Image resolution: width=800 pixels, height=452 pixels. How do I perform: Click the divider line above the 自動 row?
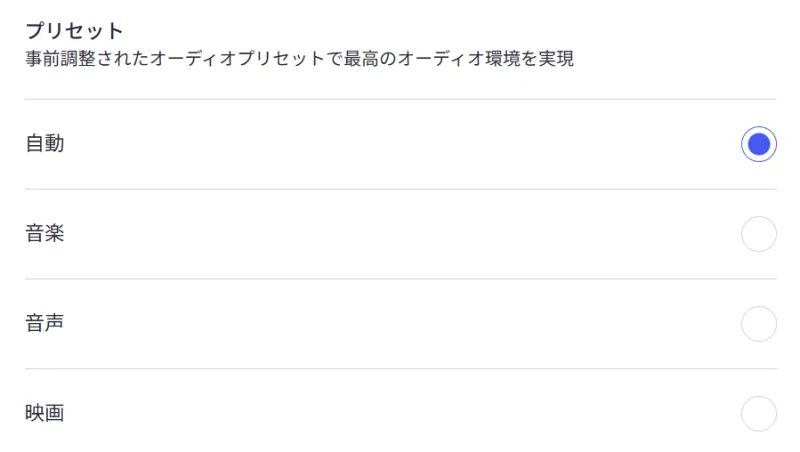pyautogui.click(x=400, y=99)
